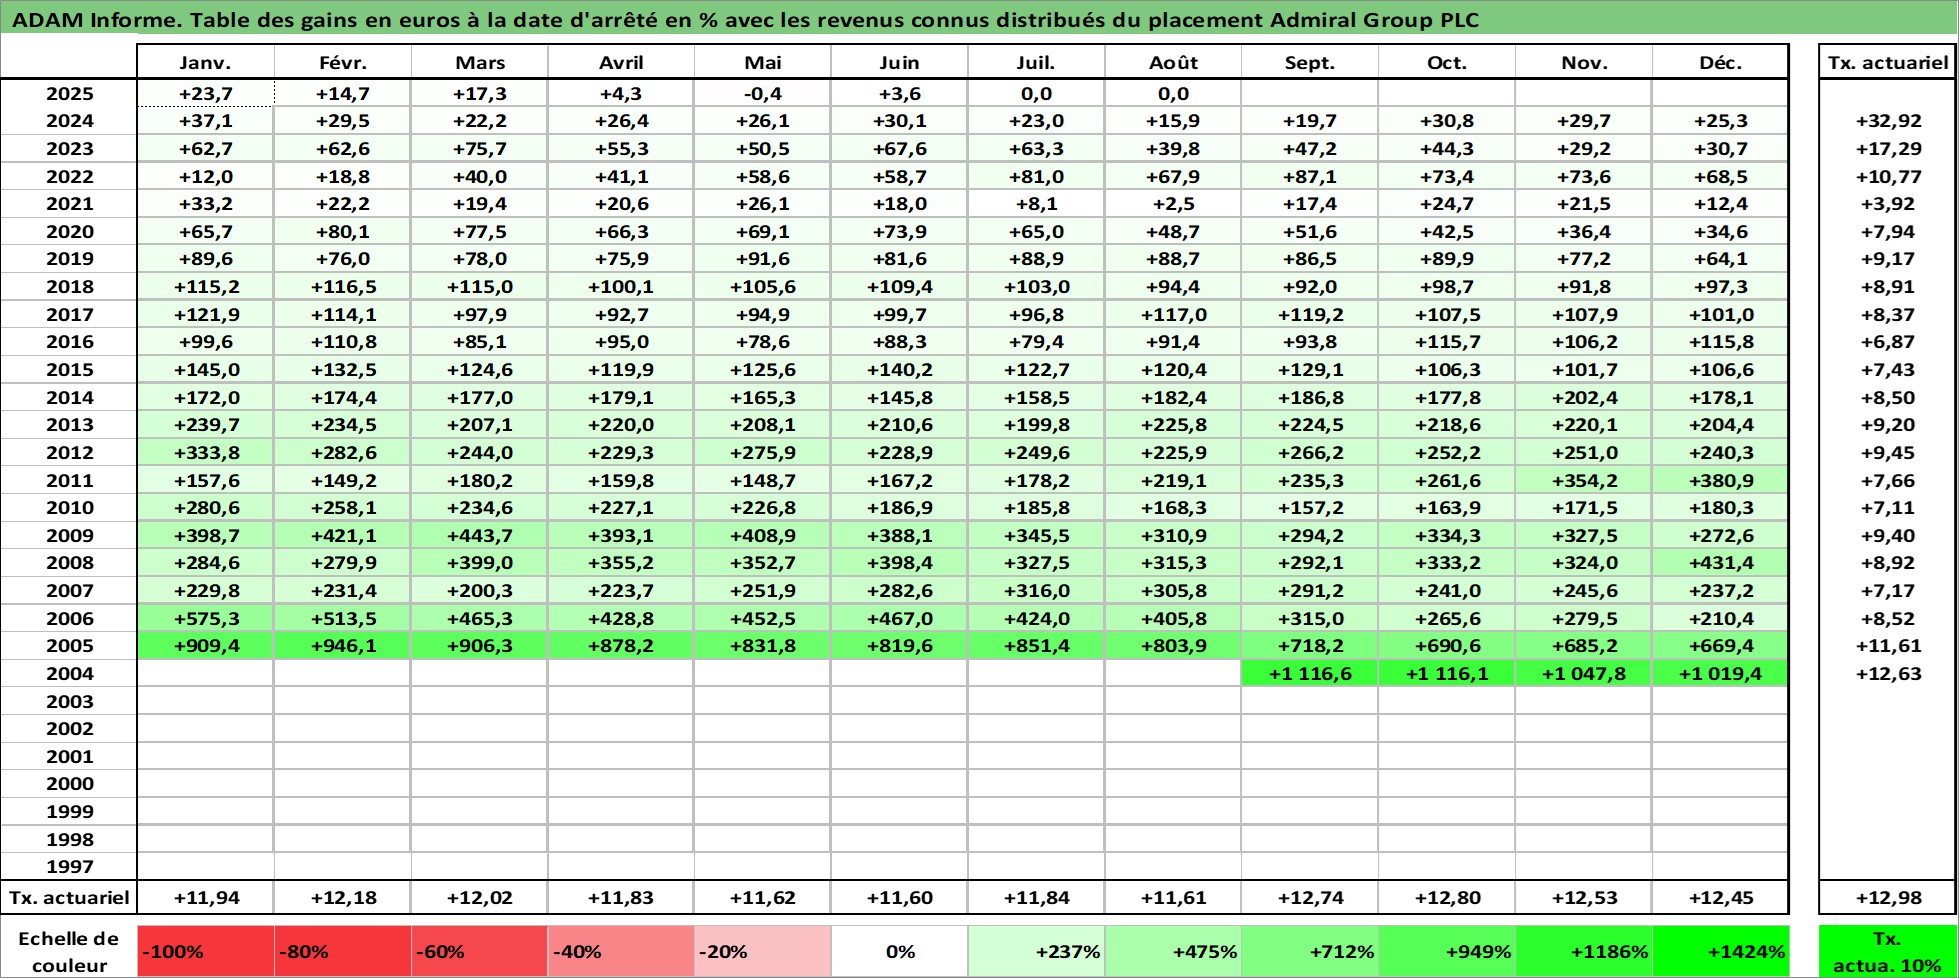
Task: Select the 2021 Août value +2,5
Action: [1173, 204]
